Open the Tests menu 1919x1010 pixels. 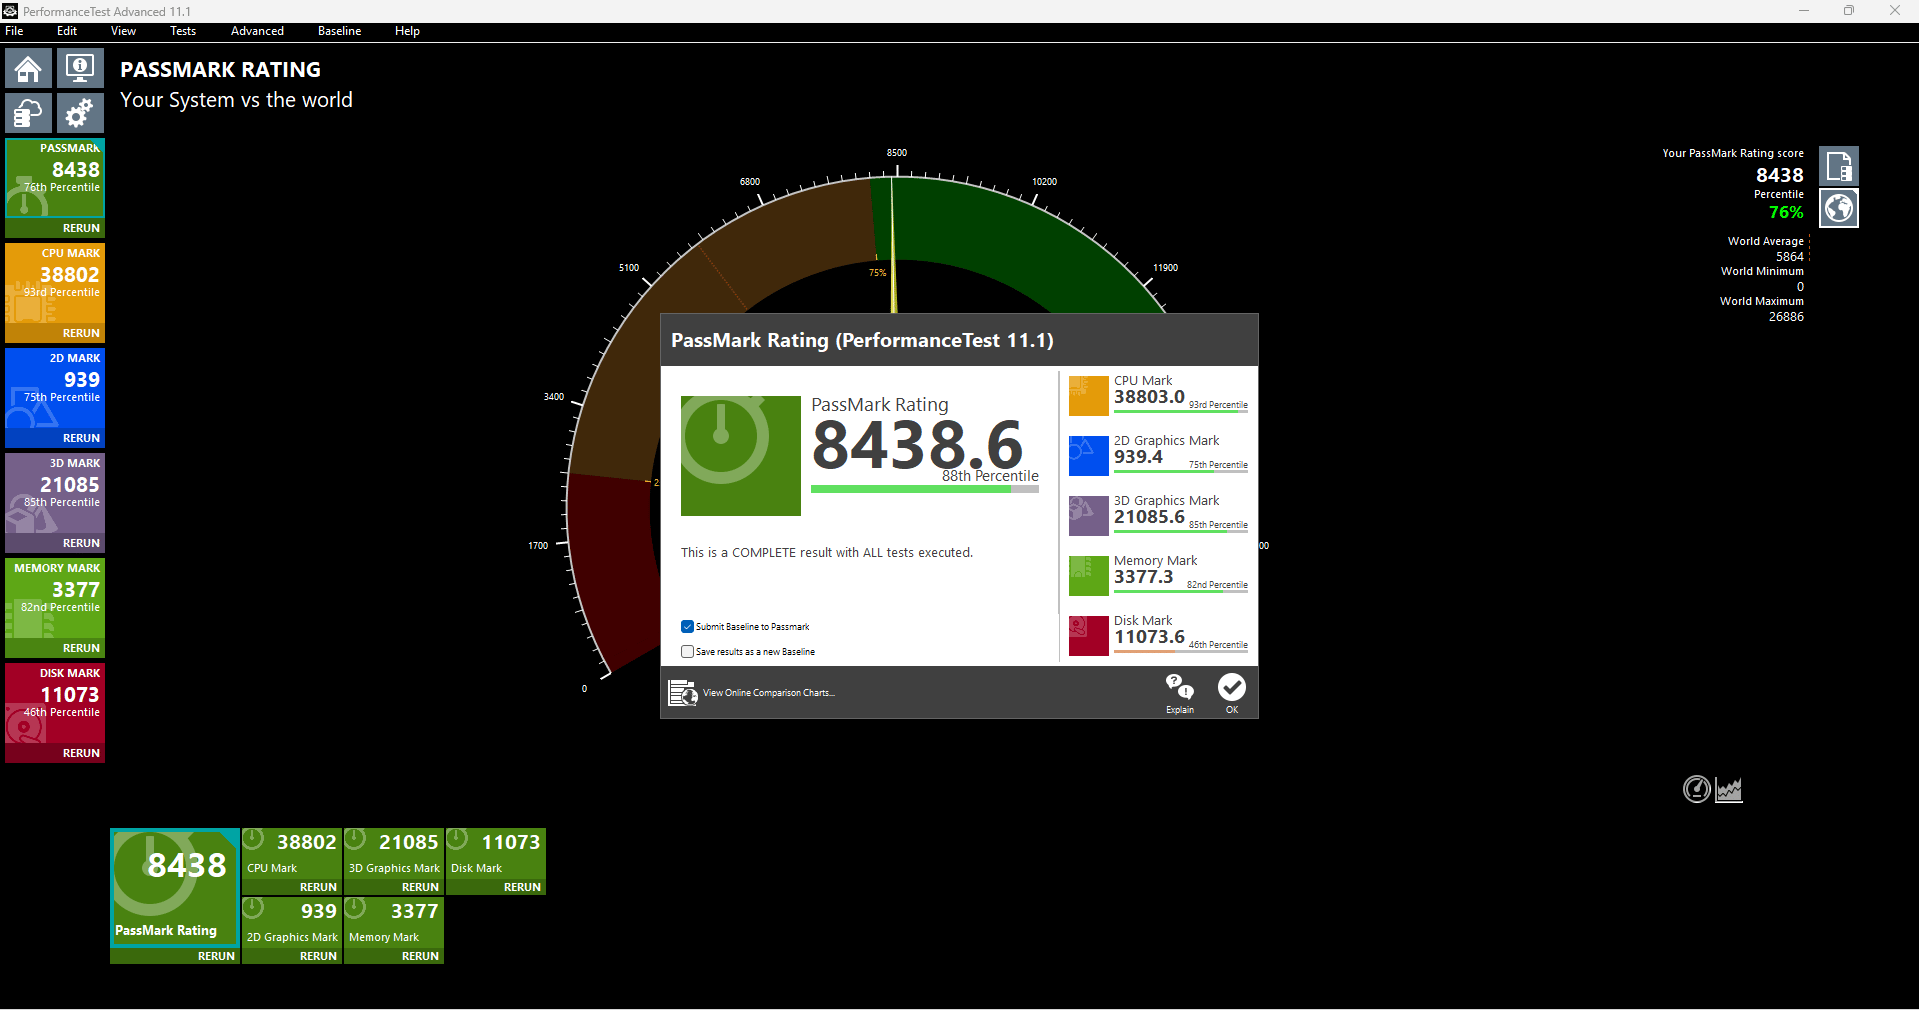(x=183, y=31)
